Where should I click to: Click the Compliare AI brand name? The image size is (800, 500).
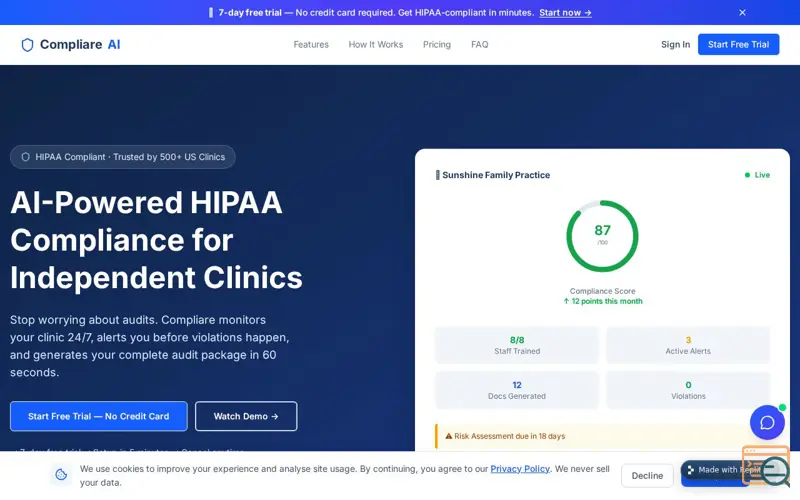tap(80, 45)
